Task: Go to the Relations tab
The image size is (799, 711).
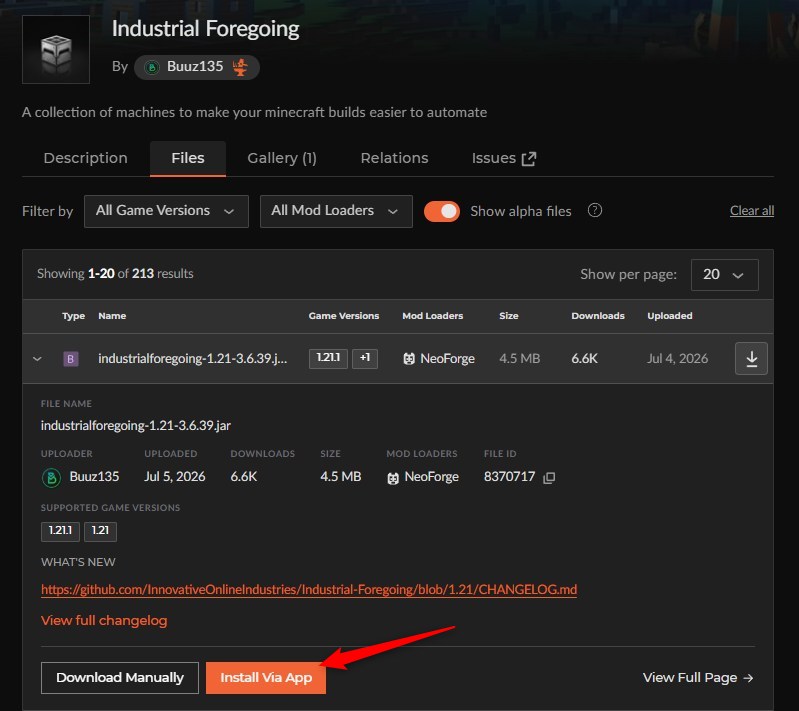Action: coord(394,158)
